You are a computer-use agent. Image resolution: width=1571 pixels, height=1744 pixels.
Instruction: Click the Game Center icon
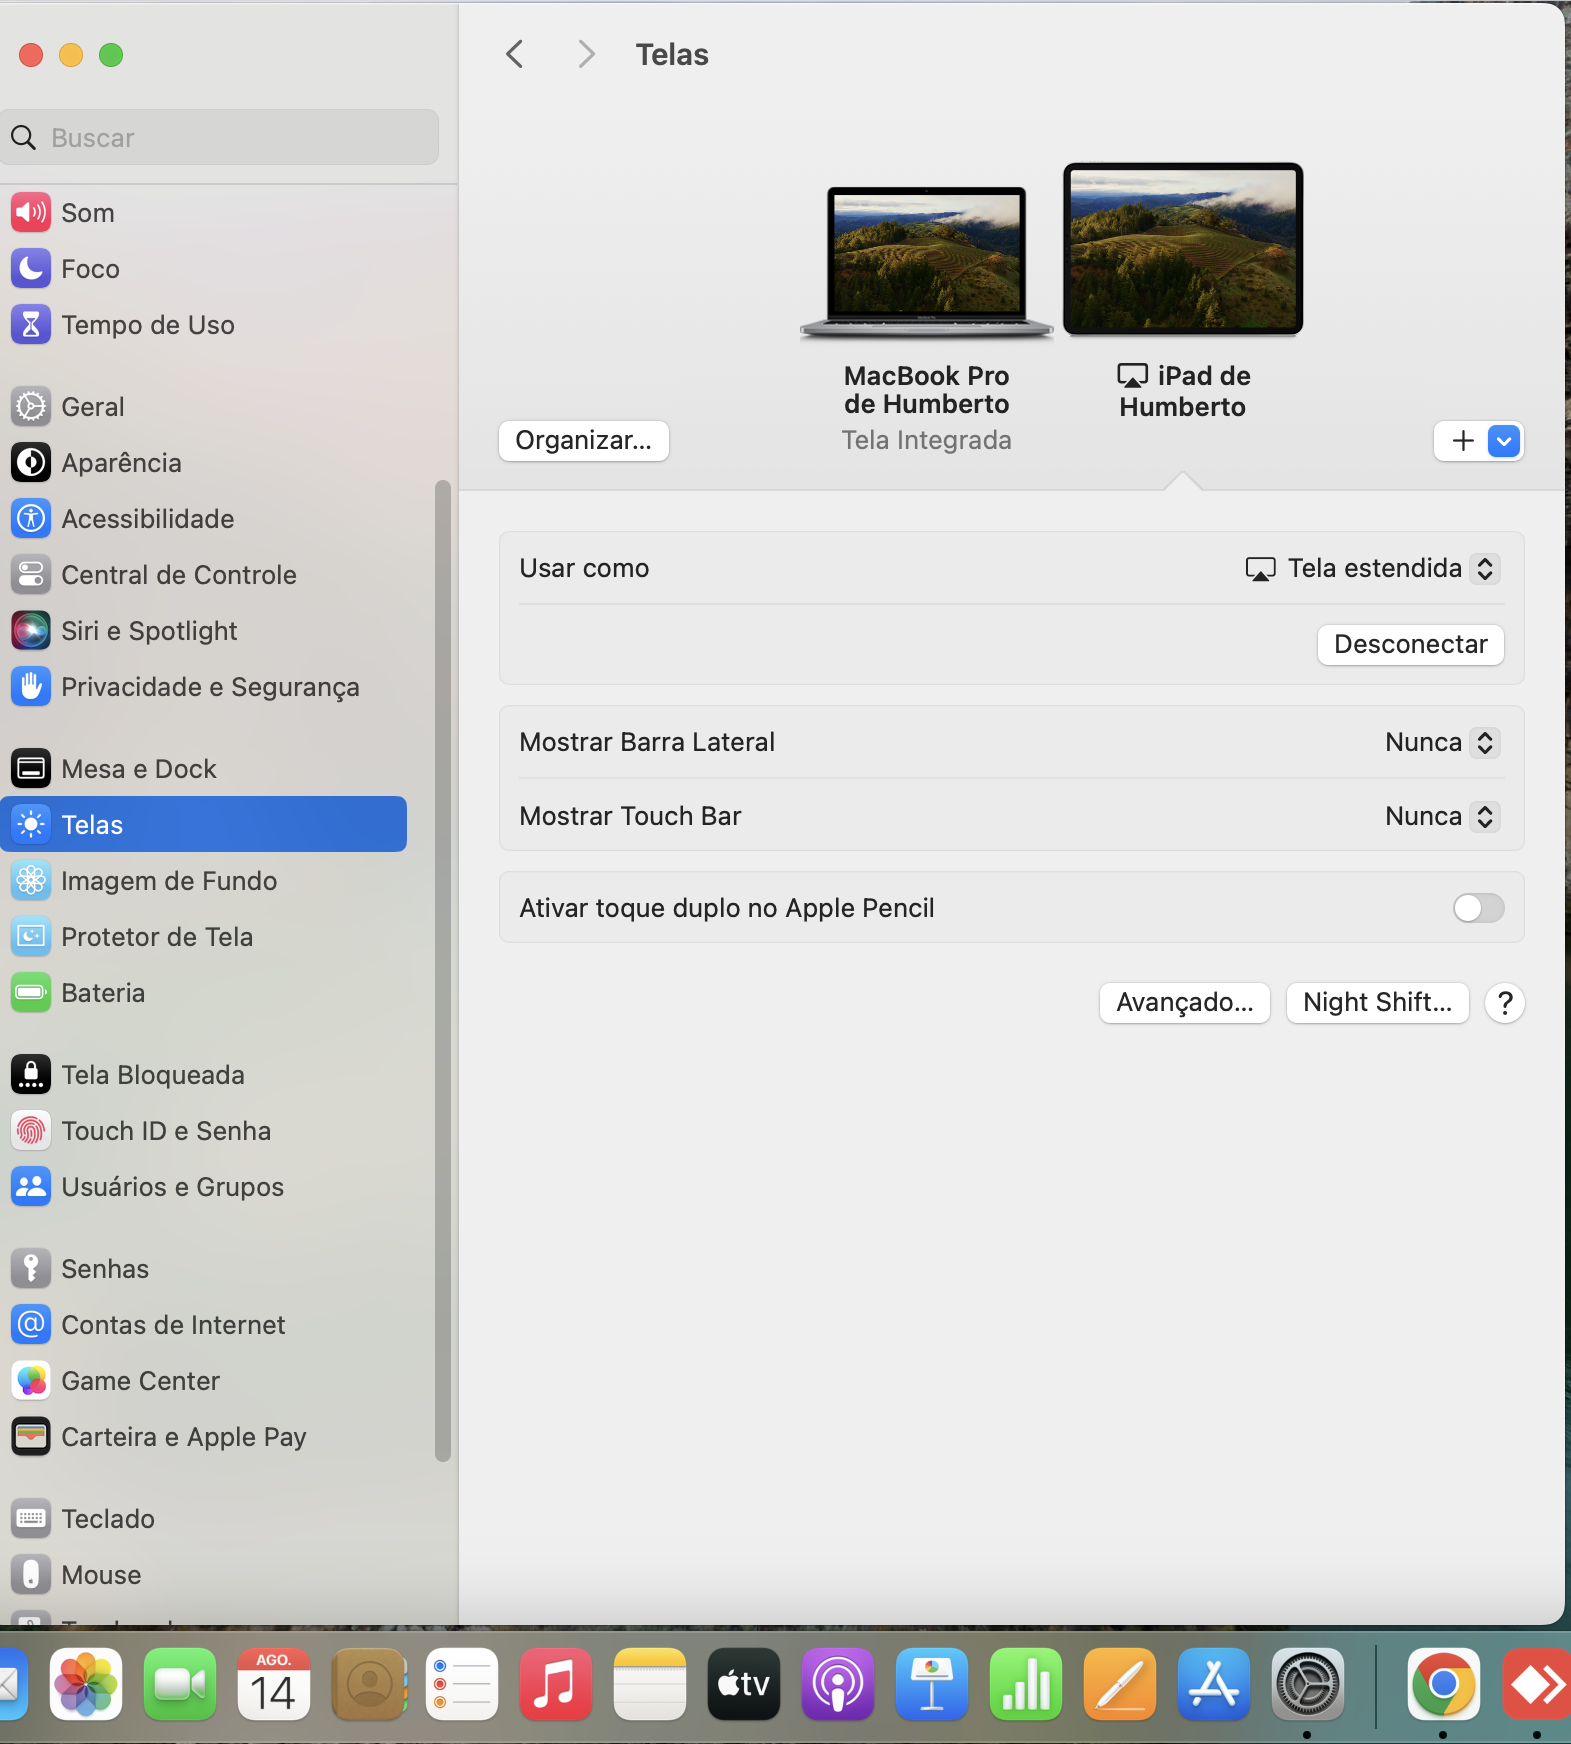click(31, 1381)
